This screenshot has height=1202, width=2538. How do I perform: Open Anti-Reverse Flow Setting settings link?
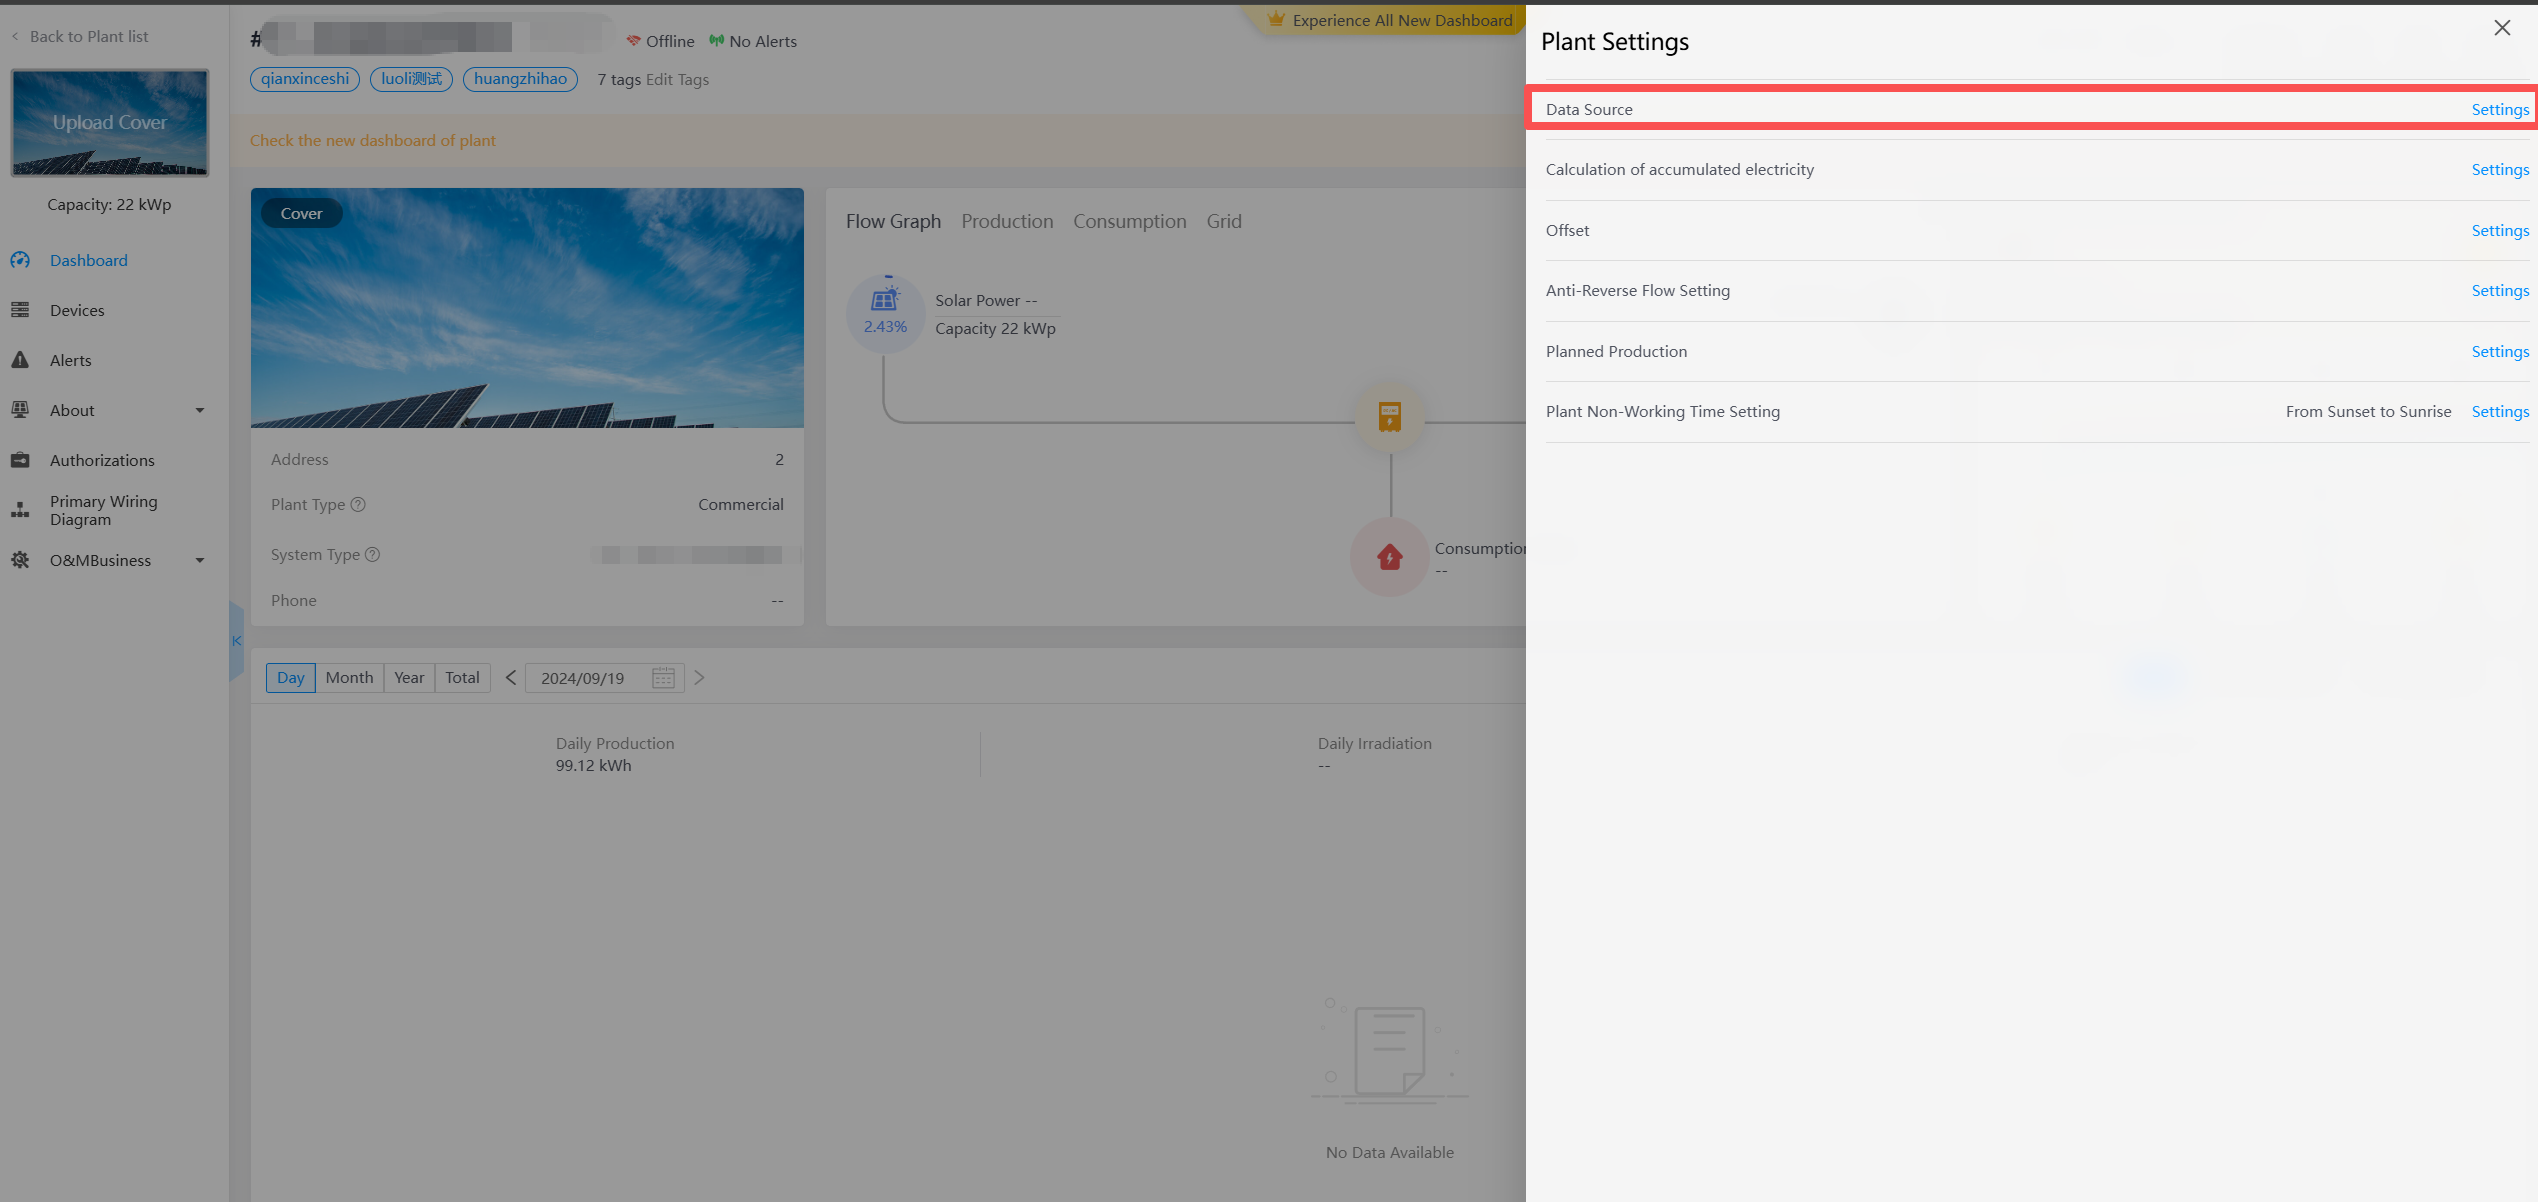click(x=2499, y=291)
